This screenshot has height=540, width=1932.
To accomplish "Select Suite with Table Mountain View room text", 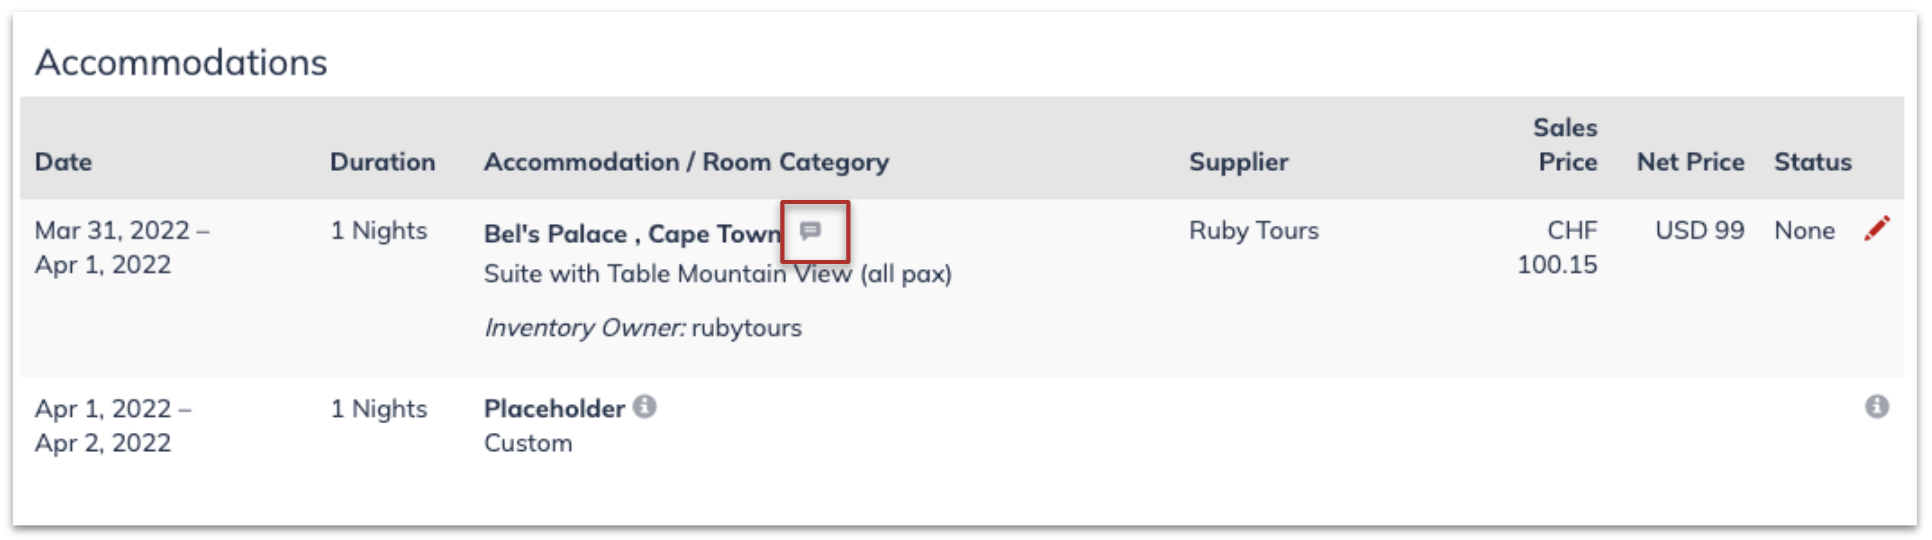I will tap(718, 274).
